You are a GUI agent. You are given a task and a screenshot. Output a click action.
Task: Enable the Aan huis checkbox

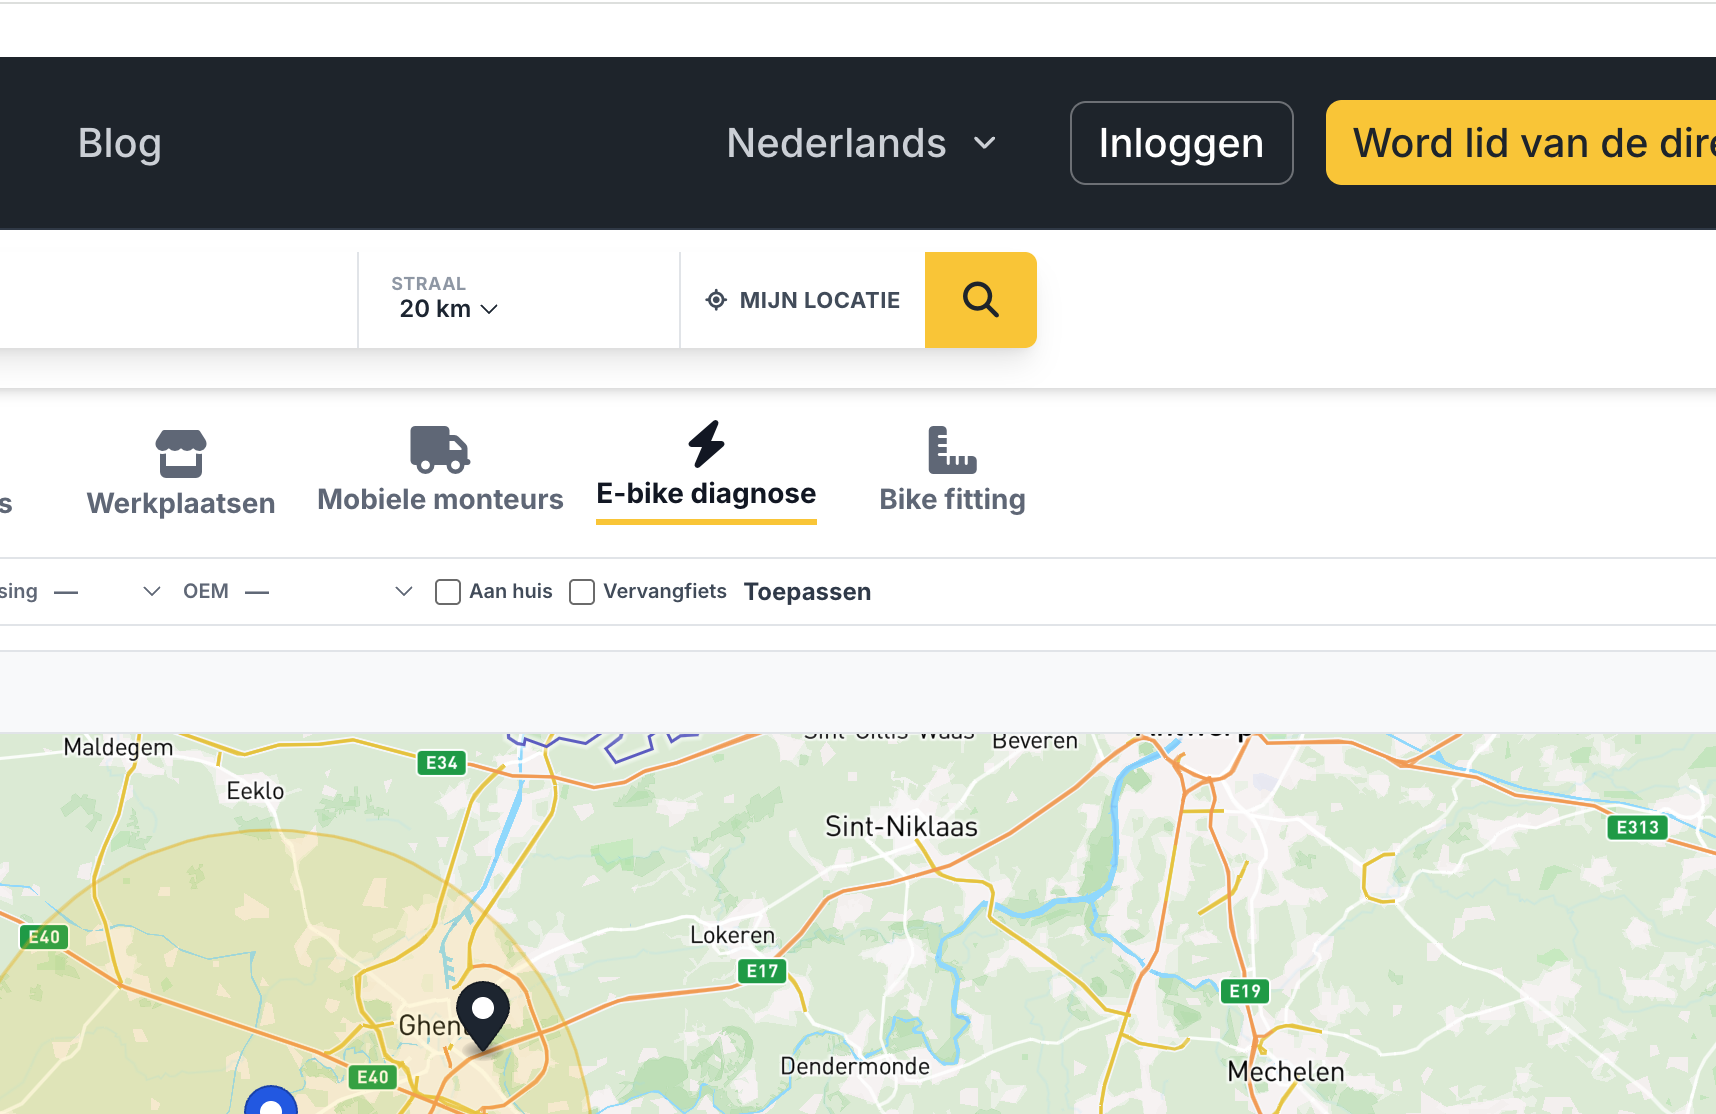pyautogui.click(x=447, y=592)
